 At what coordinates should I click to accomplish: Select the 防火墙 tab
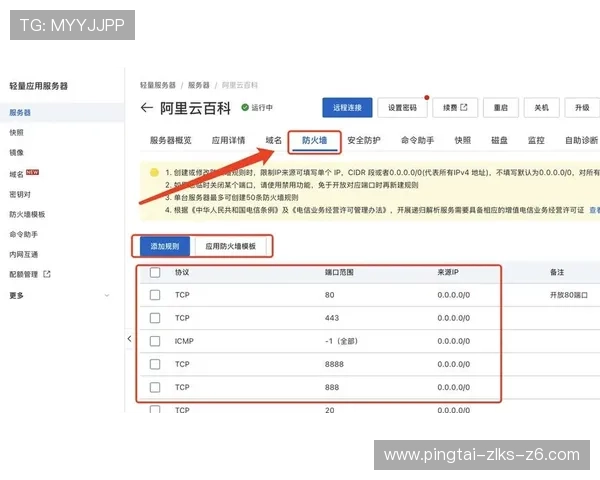tap(315, 140)
